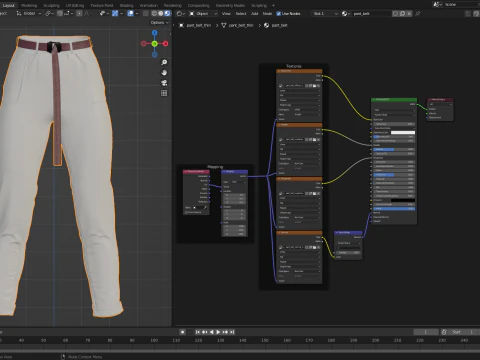The image size is (480, 360).
Task: Open the viewport Options dropdown
Action: coord(160,23)
